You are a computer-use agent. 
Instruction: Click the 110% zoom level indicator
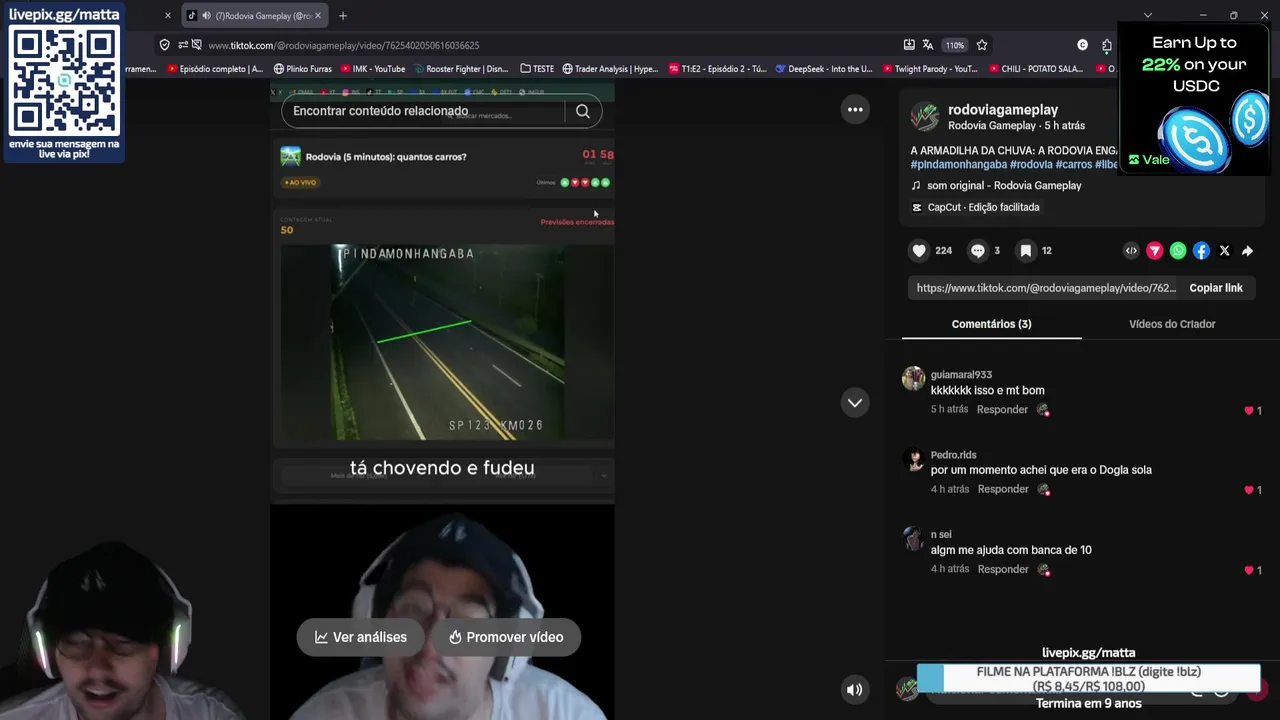click(x=955, y=45)
